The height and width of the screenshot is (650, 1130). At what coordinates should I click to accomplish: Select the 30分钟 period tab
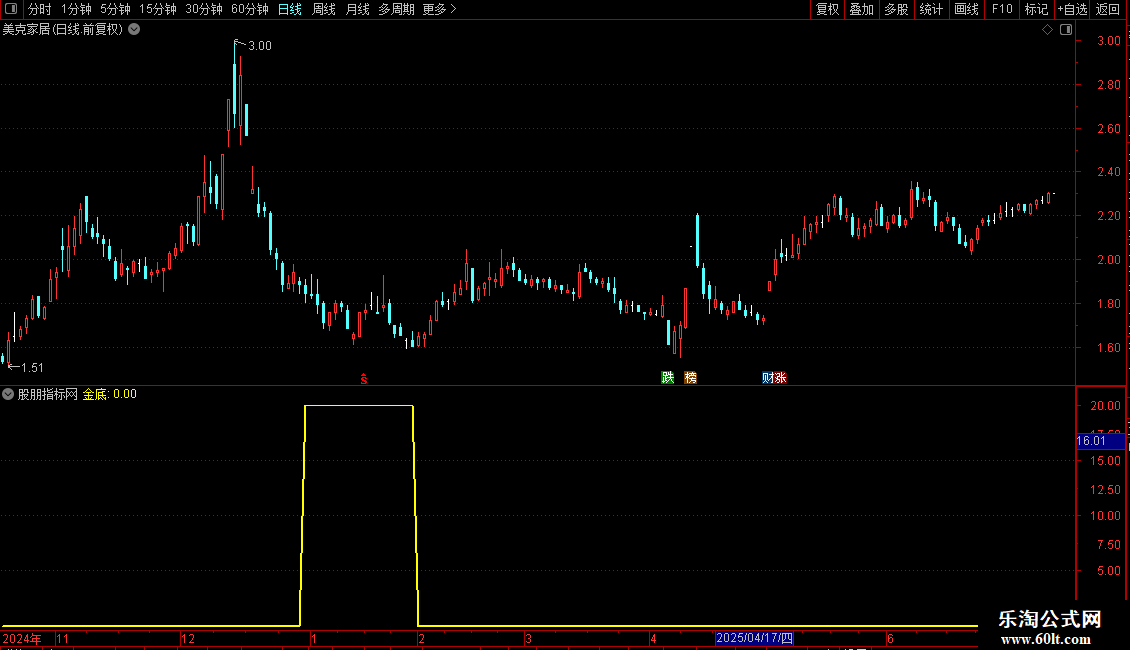coord(204,9)
